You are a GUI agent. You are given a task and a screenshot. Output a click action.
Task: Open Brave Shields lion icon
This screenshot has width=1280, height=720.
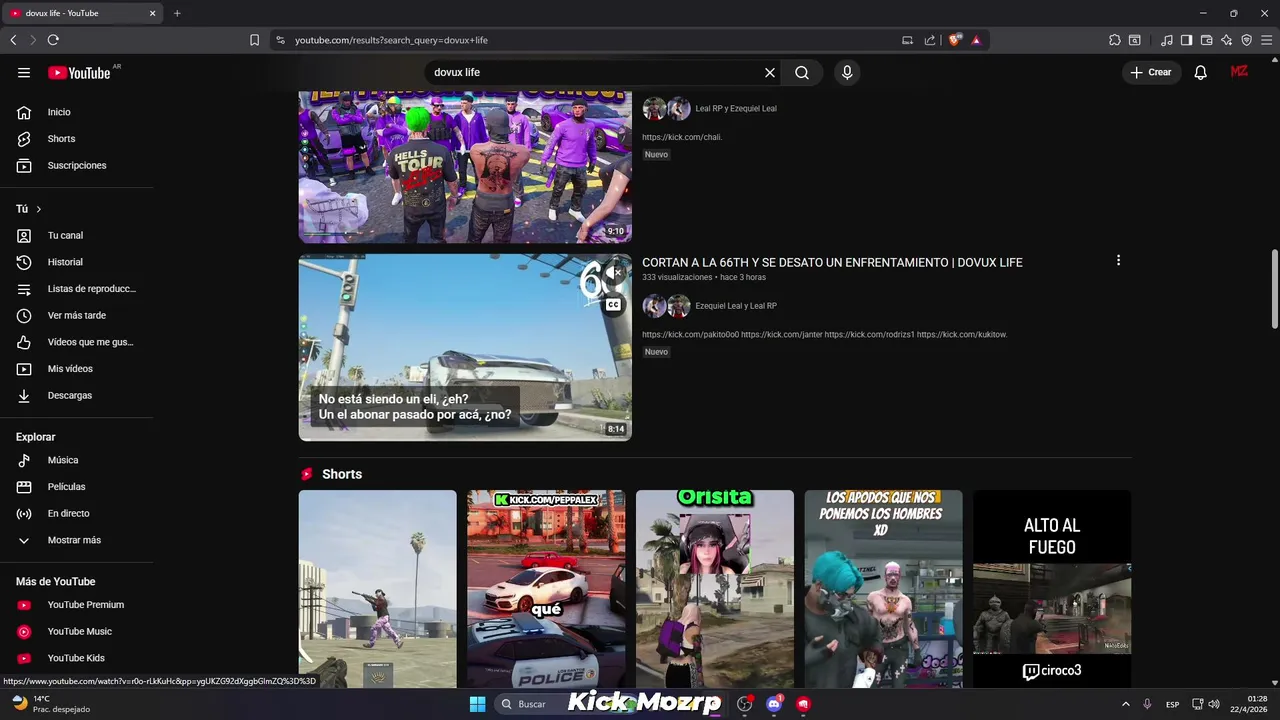[x=954, y=40]
